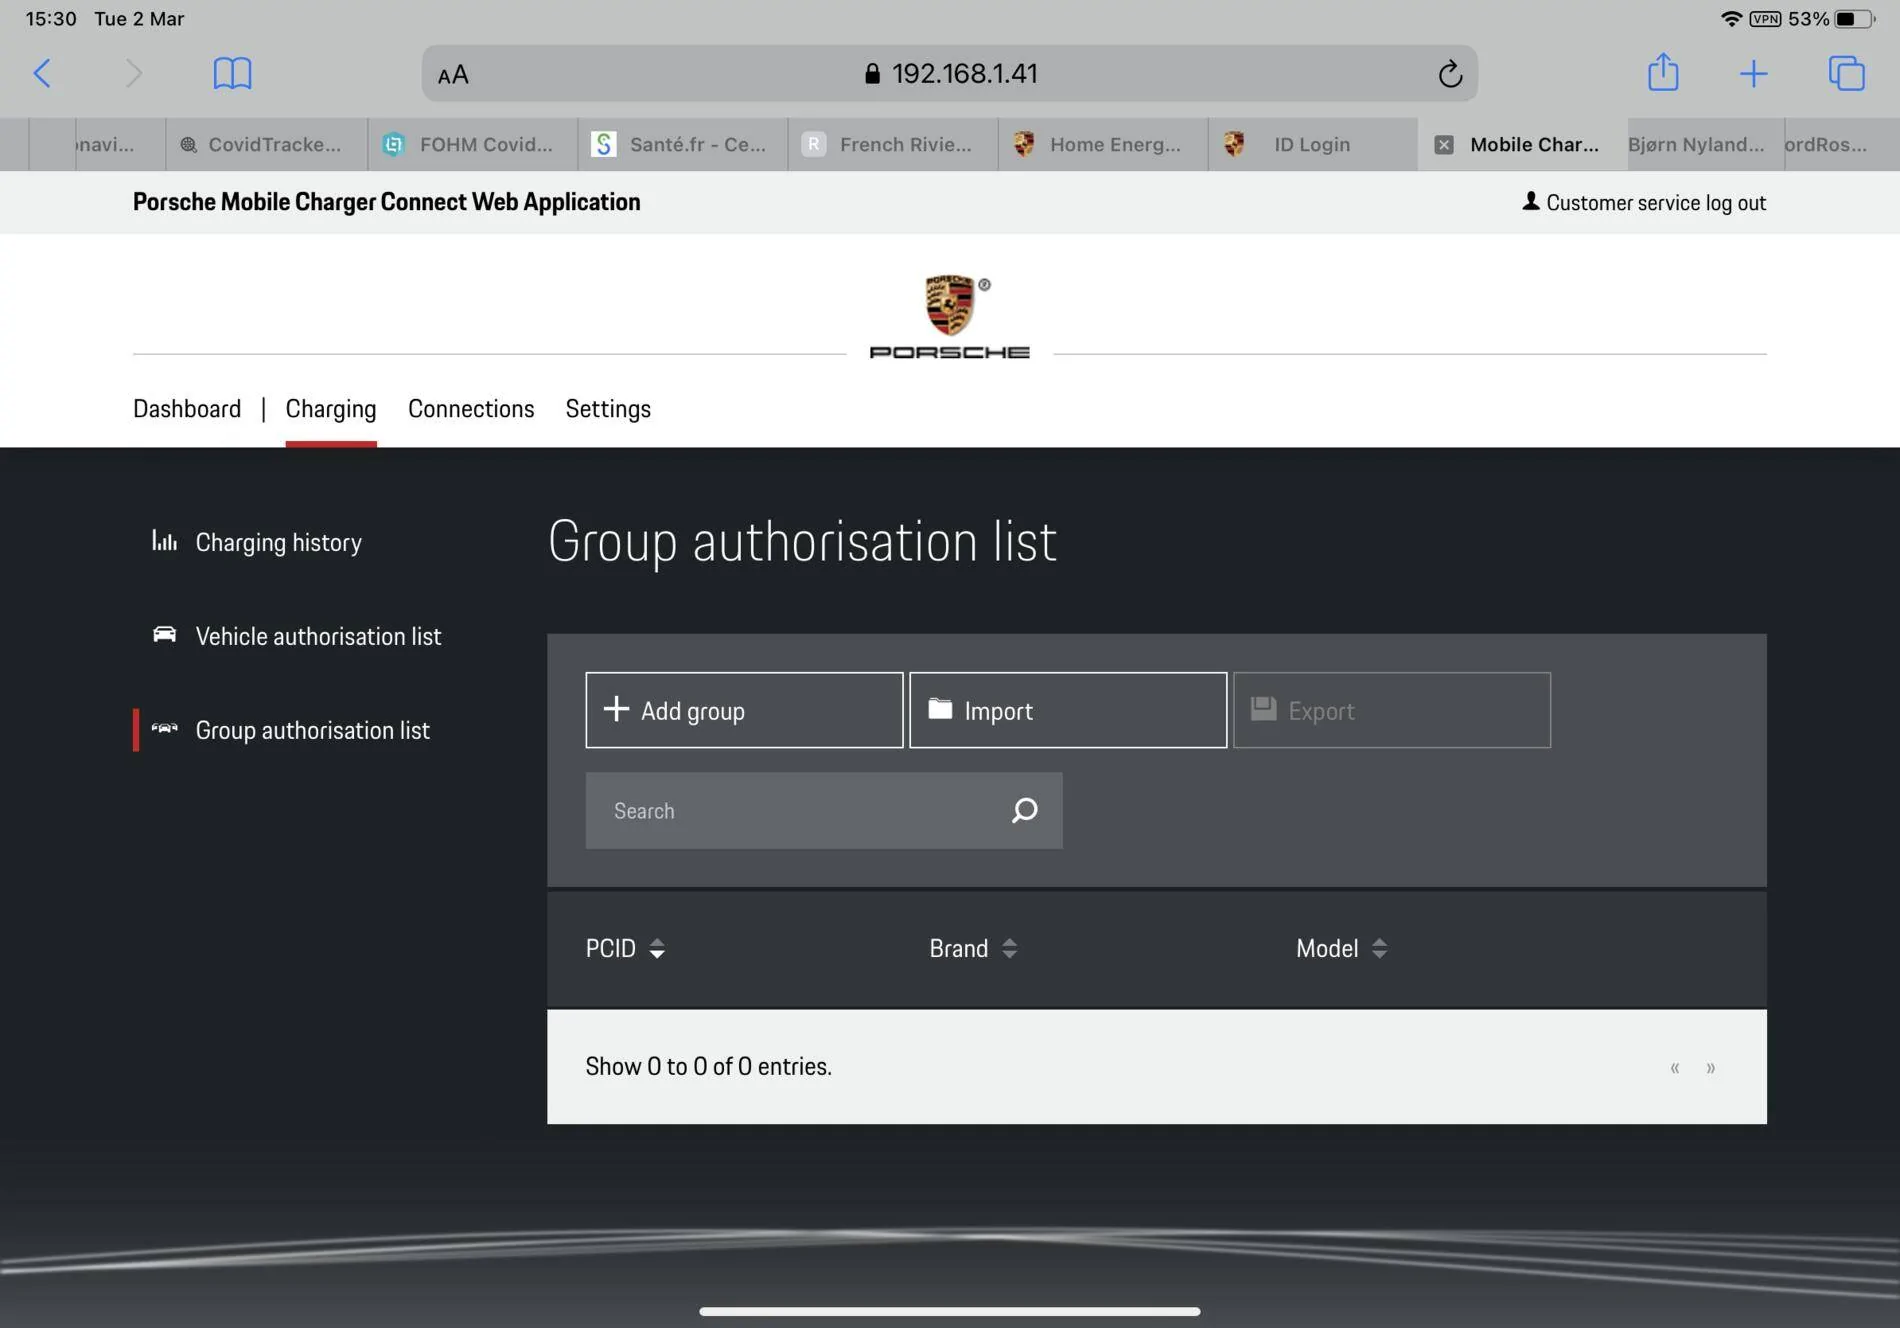Tap the Safari back arrow
Image resolution: width=1900 pixels, height=1328 pixels.
tap(42, 73)
